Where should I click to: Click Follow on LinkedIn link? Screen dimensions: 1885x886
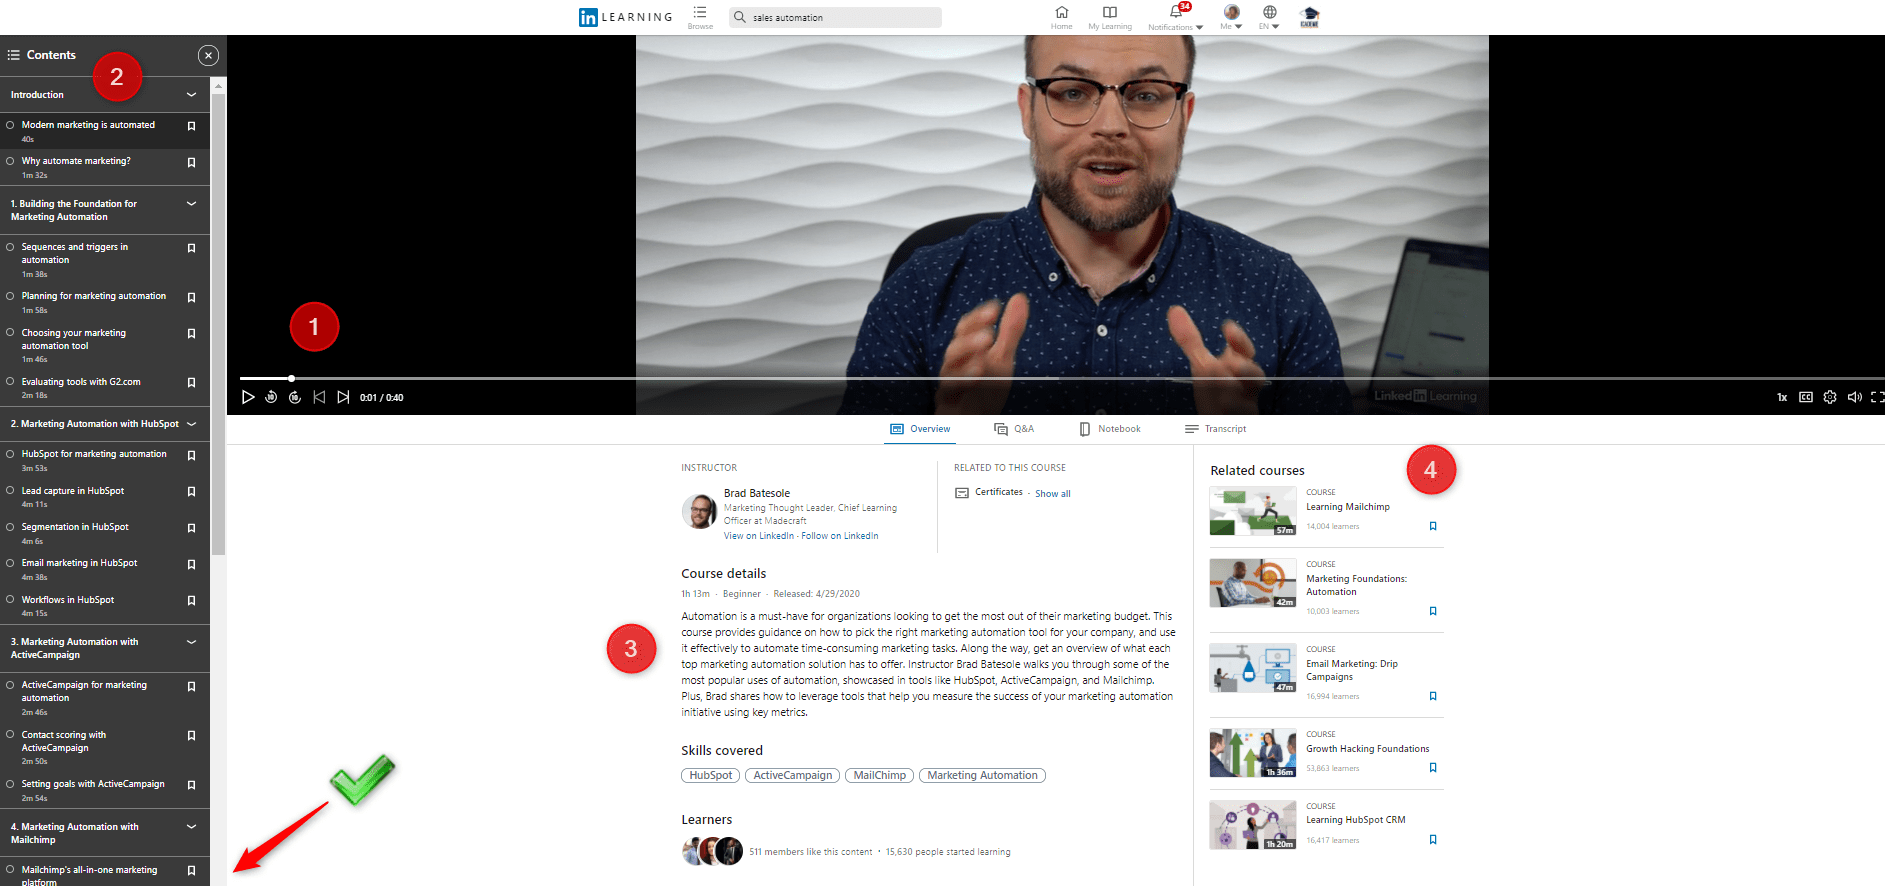[x=839, y=536]
